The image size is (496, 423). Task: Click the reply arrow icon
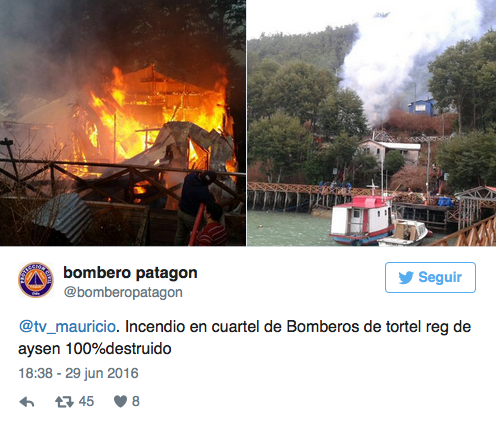[x=27, y=402]
